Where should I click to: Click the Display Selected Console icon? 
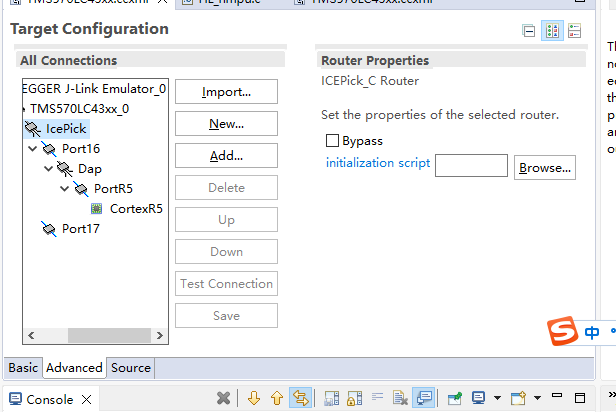(478, 398)
